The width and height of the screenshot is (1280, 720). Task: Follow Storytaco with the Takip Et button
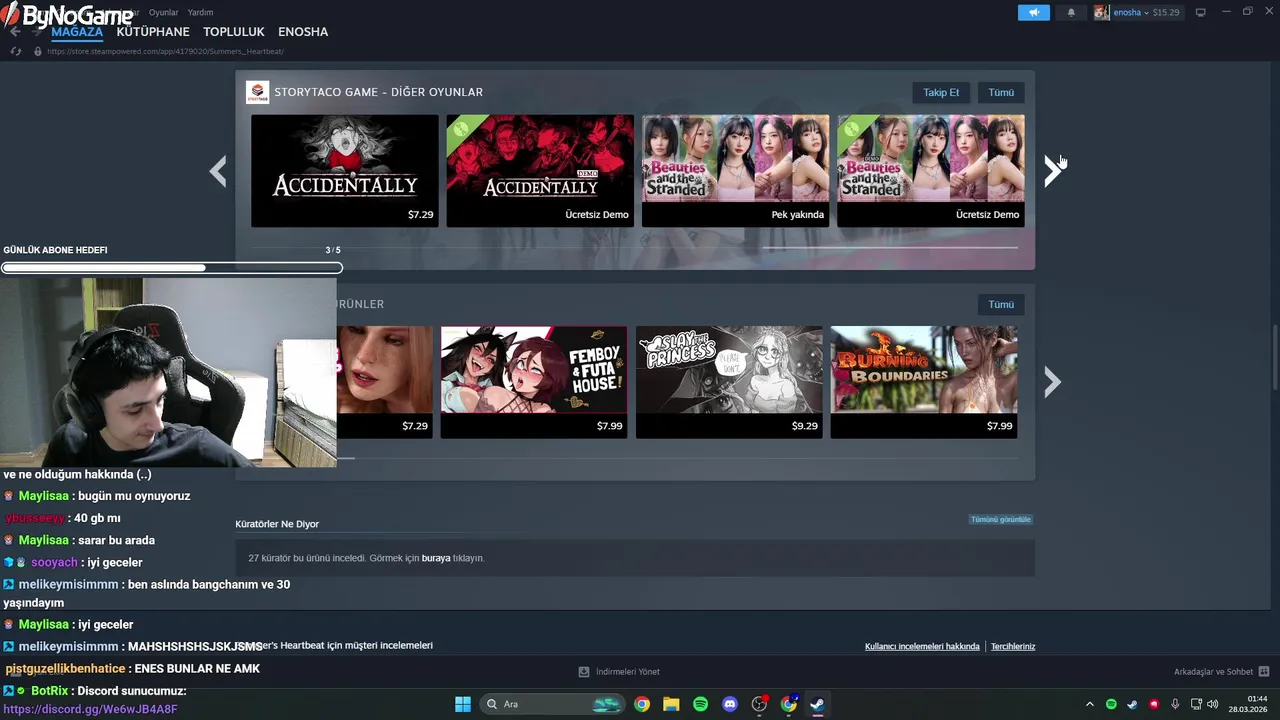coord(940,92)
